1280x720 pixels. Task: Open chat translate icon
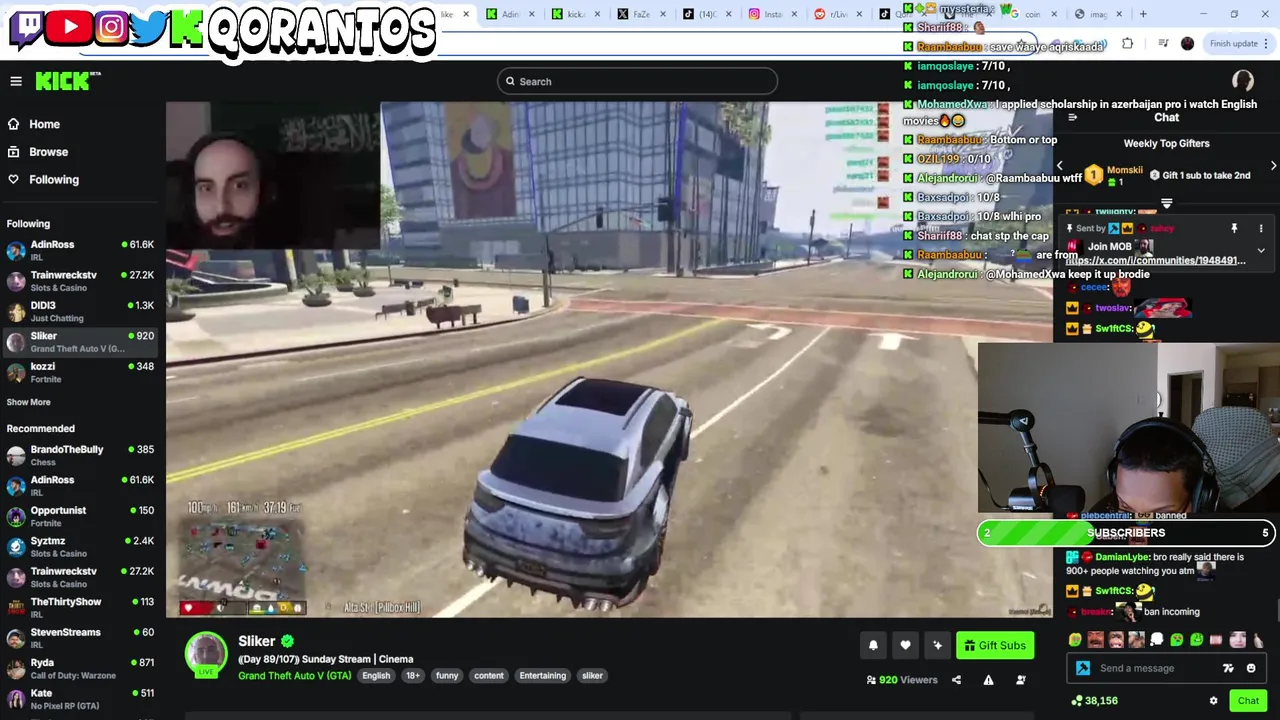pos(1228,668)
